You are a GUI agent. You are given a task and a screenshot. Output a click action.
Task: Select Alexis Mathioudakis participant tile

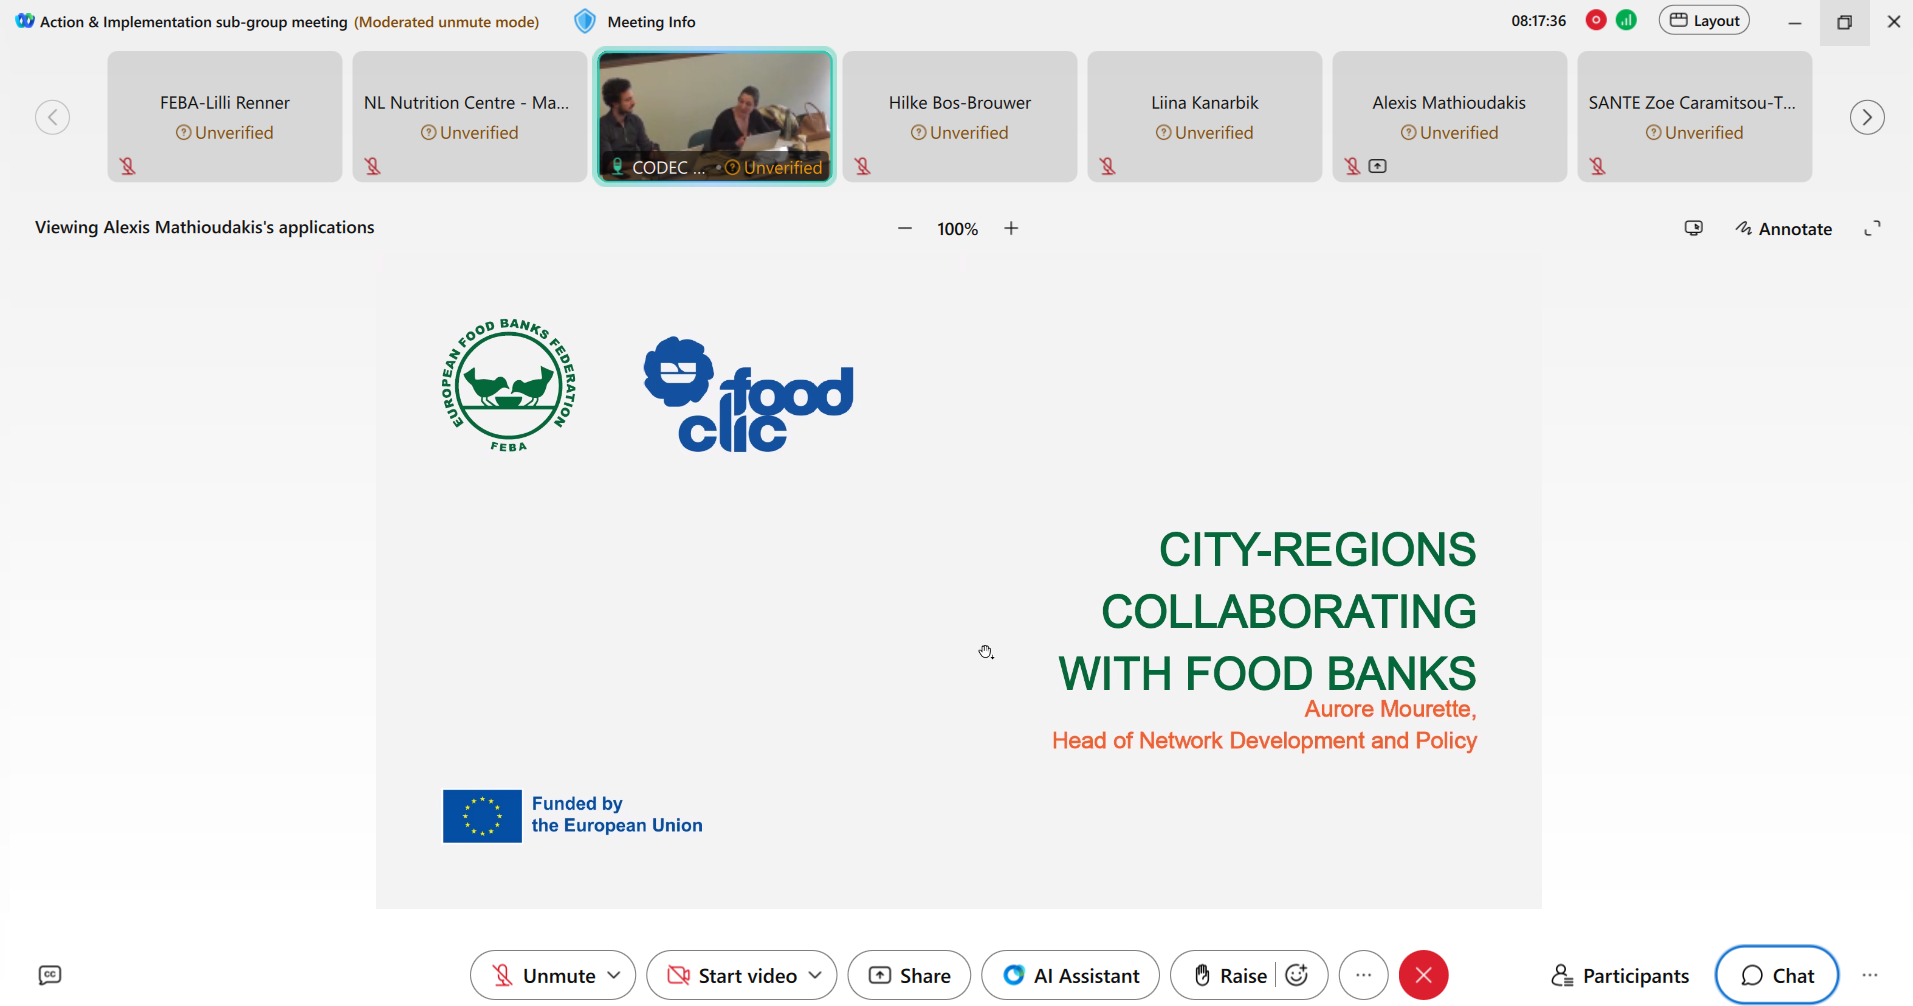1450,117
